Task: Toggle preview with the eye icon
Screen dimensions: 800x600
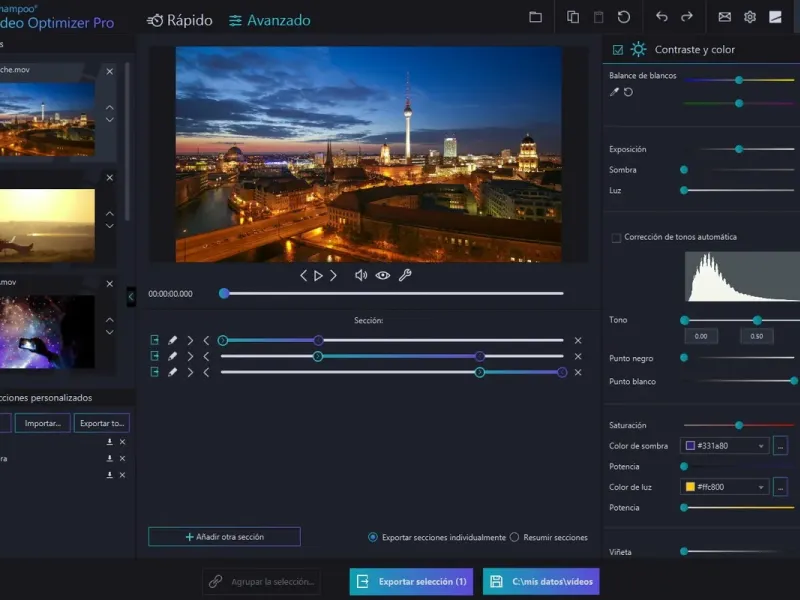Action: [383, 275]
